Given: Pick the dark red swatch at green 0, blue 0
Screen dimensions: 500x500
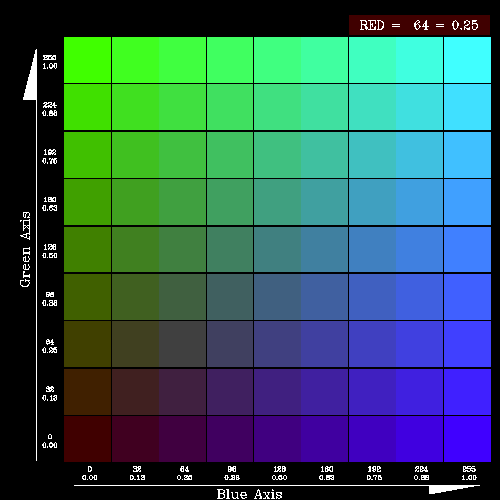Looking at the screenshot, I should pos(87,439).
